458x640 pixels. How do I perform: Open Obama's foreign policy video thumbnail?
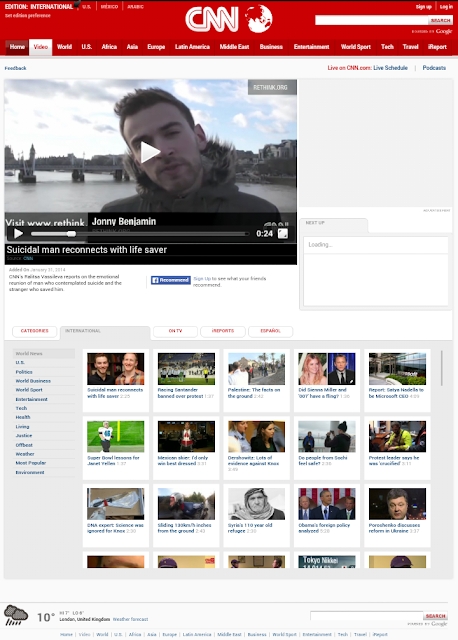click(x=327, y=504)
